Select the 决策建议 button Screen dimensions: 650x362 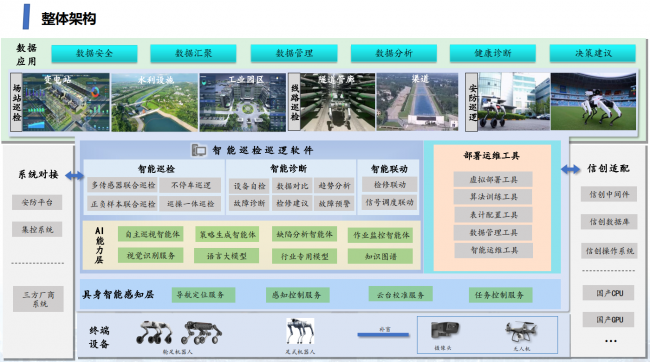click(x=593, y=53)
